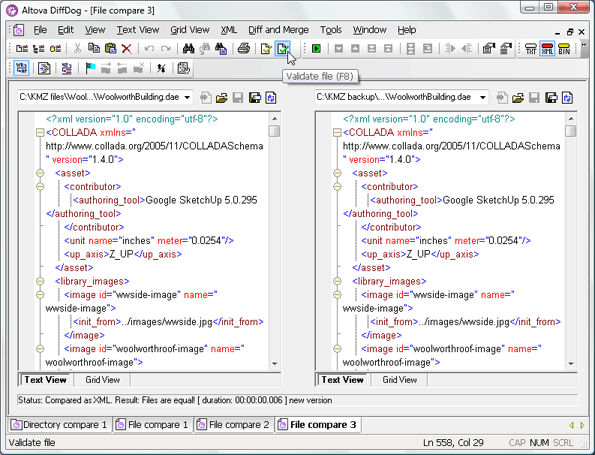Collapse the COLLADA node in right pane
Image resolution: width=595 pixels, height=455 pixels.
pyautogui.click(x=337, y=132)
